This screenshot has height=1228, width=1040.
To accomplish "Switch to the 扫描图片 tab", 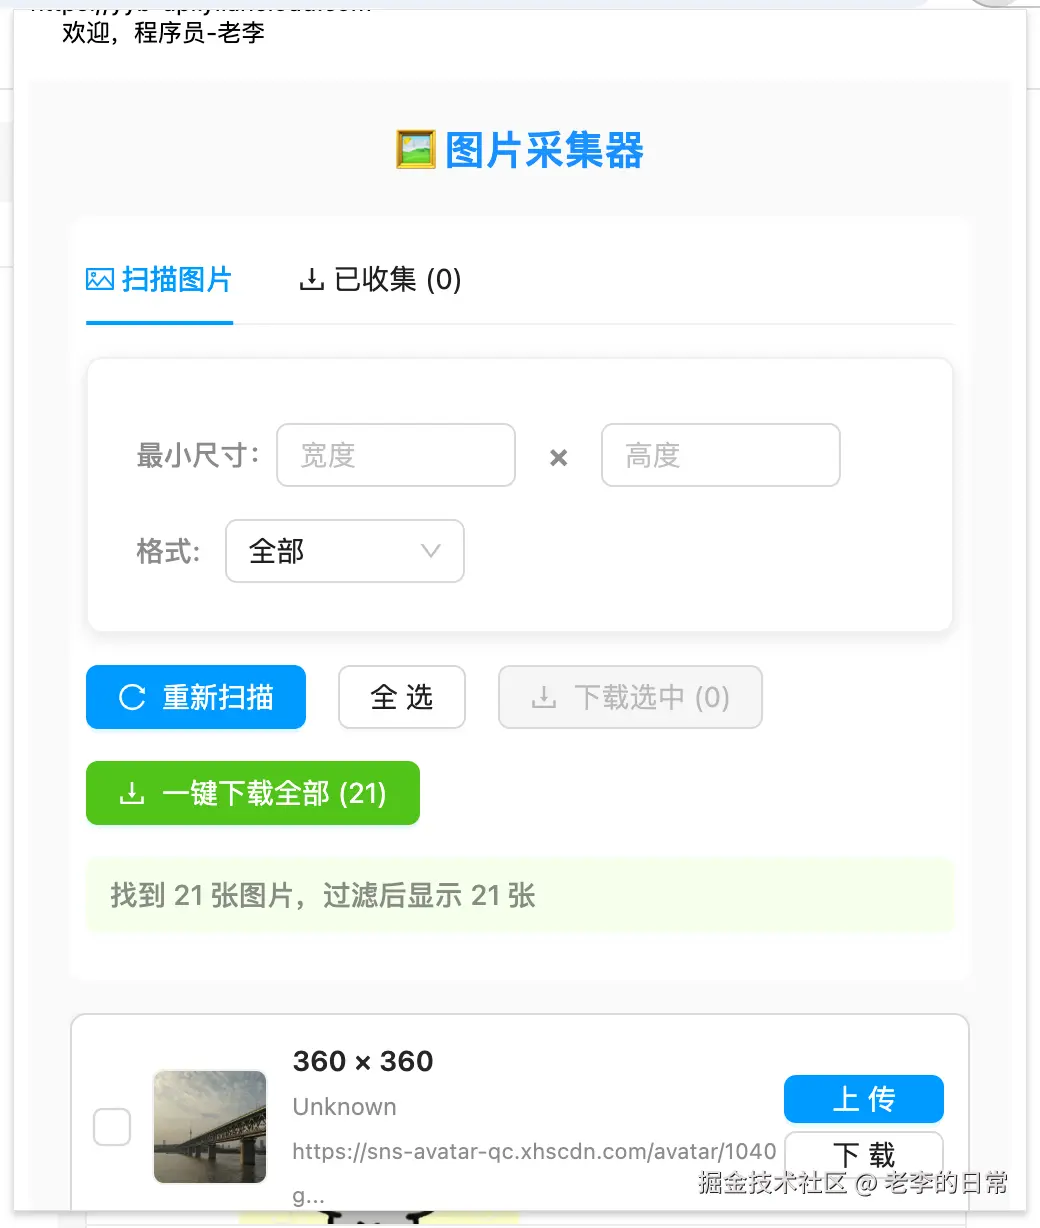I will (x=160, y=280).
